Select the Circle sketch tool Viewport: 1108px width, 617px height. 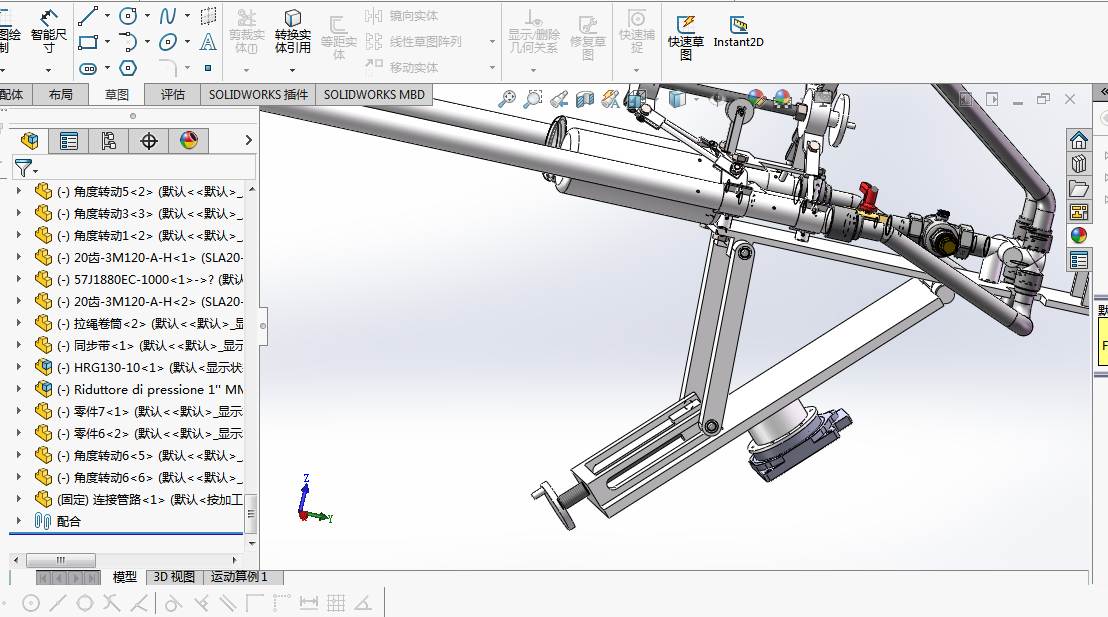[x=128, y=16]
